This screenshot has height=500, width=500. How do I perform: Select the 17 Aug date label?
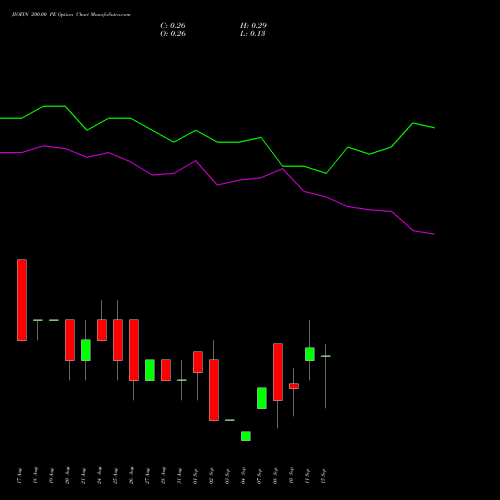click(x=19, y=476)
